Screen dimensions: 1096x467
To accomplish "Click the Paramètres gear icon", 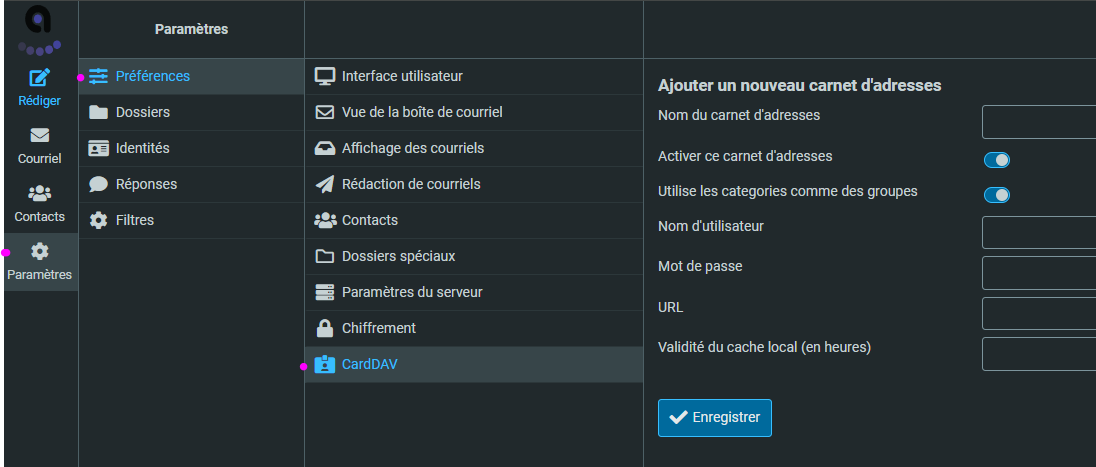I will [40, 252].
